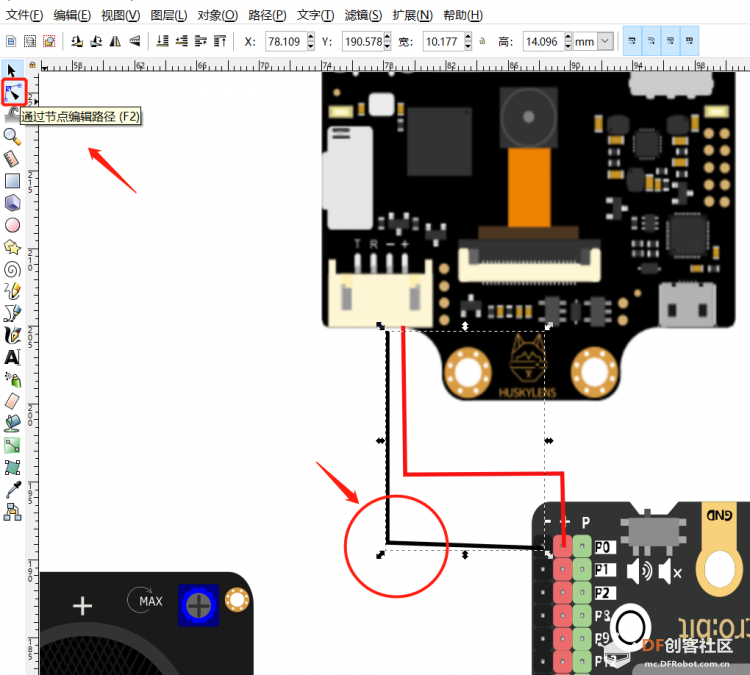Activate the Text tool

(12, 357)
